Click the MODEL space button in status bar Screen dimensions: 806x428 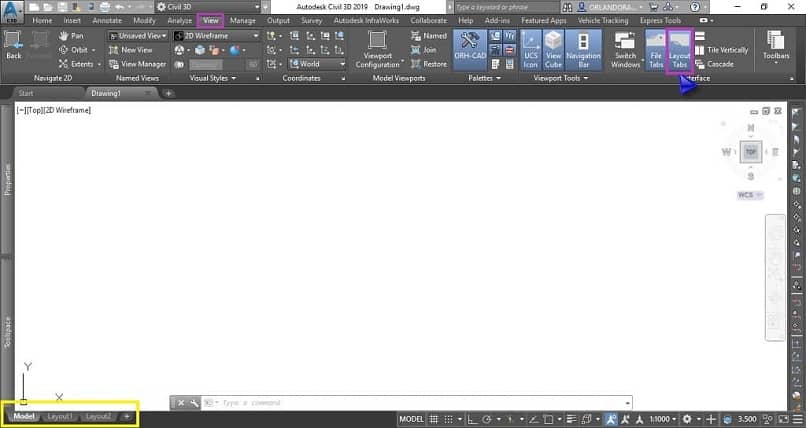click(x=411, y=419)
